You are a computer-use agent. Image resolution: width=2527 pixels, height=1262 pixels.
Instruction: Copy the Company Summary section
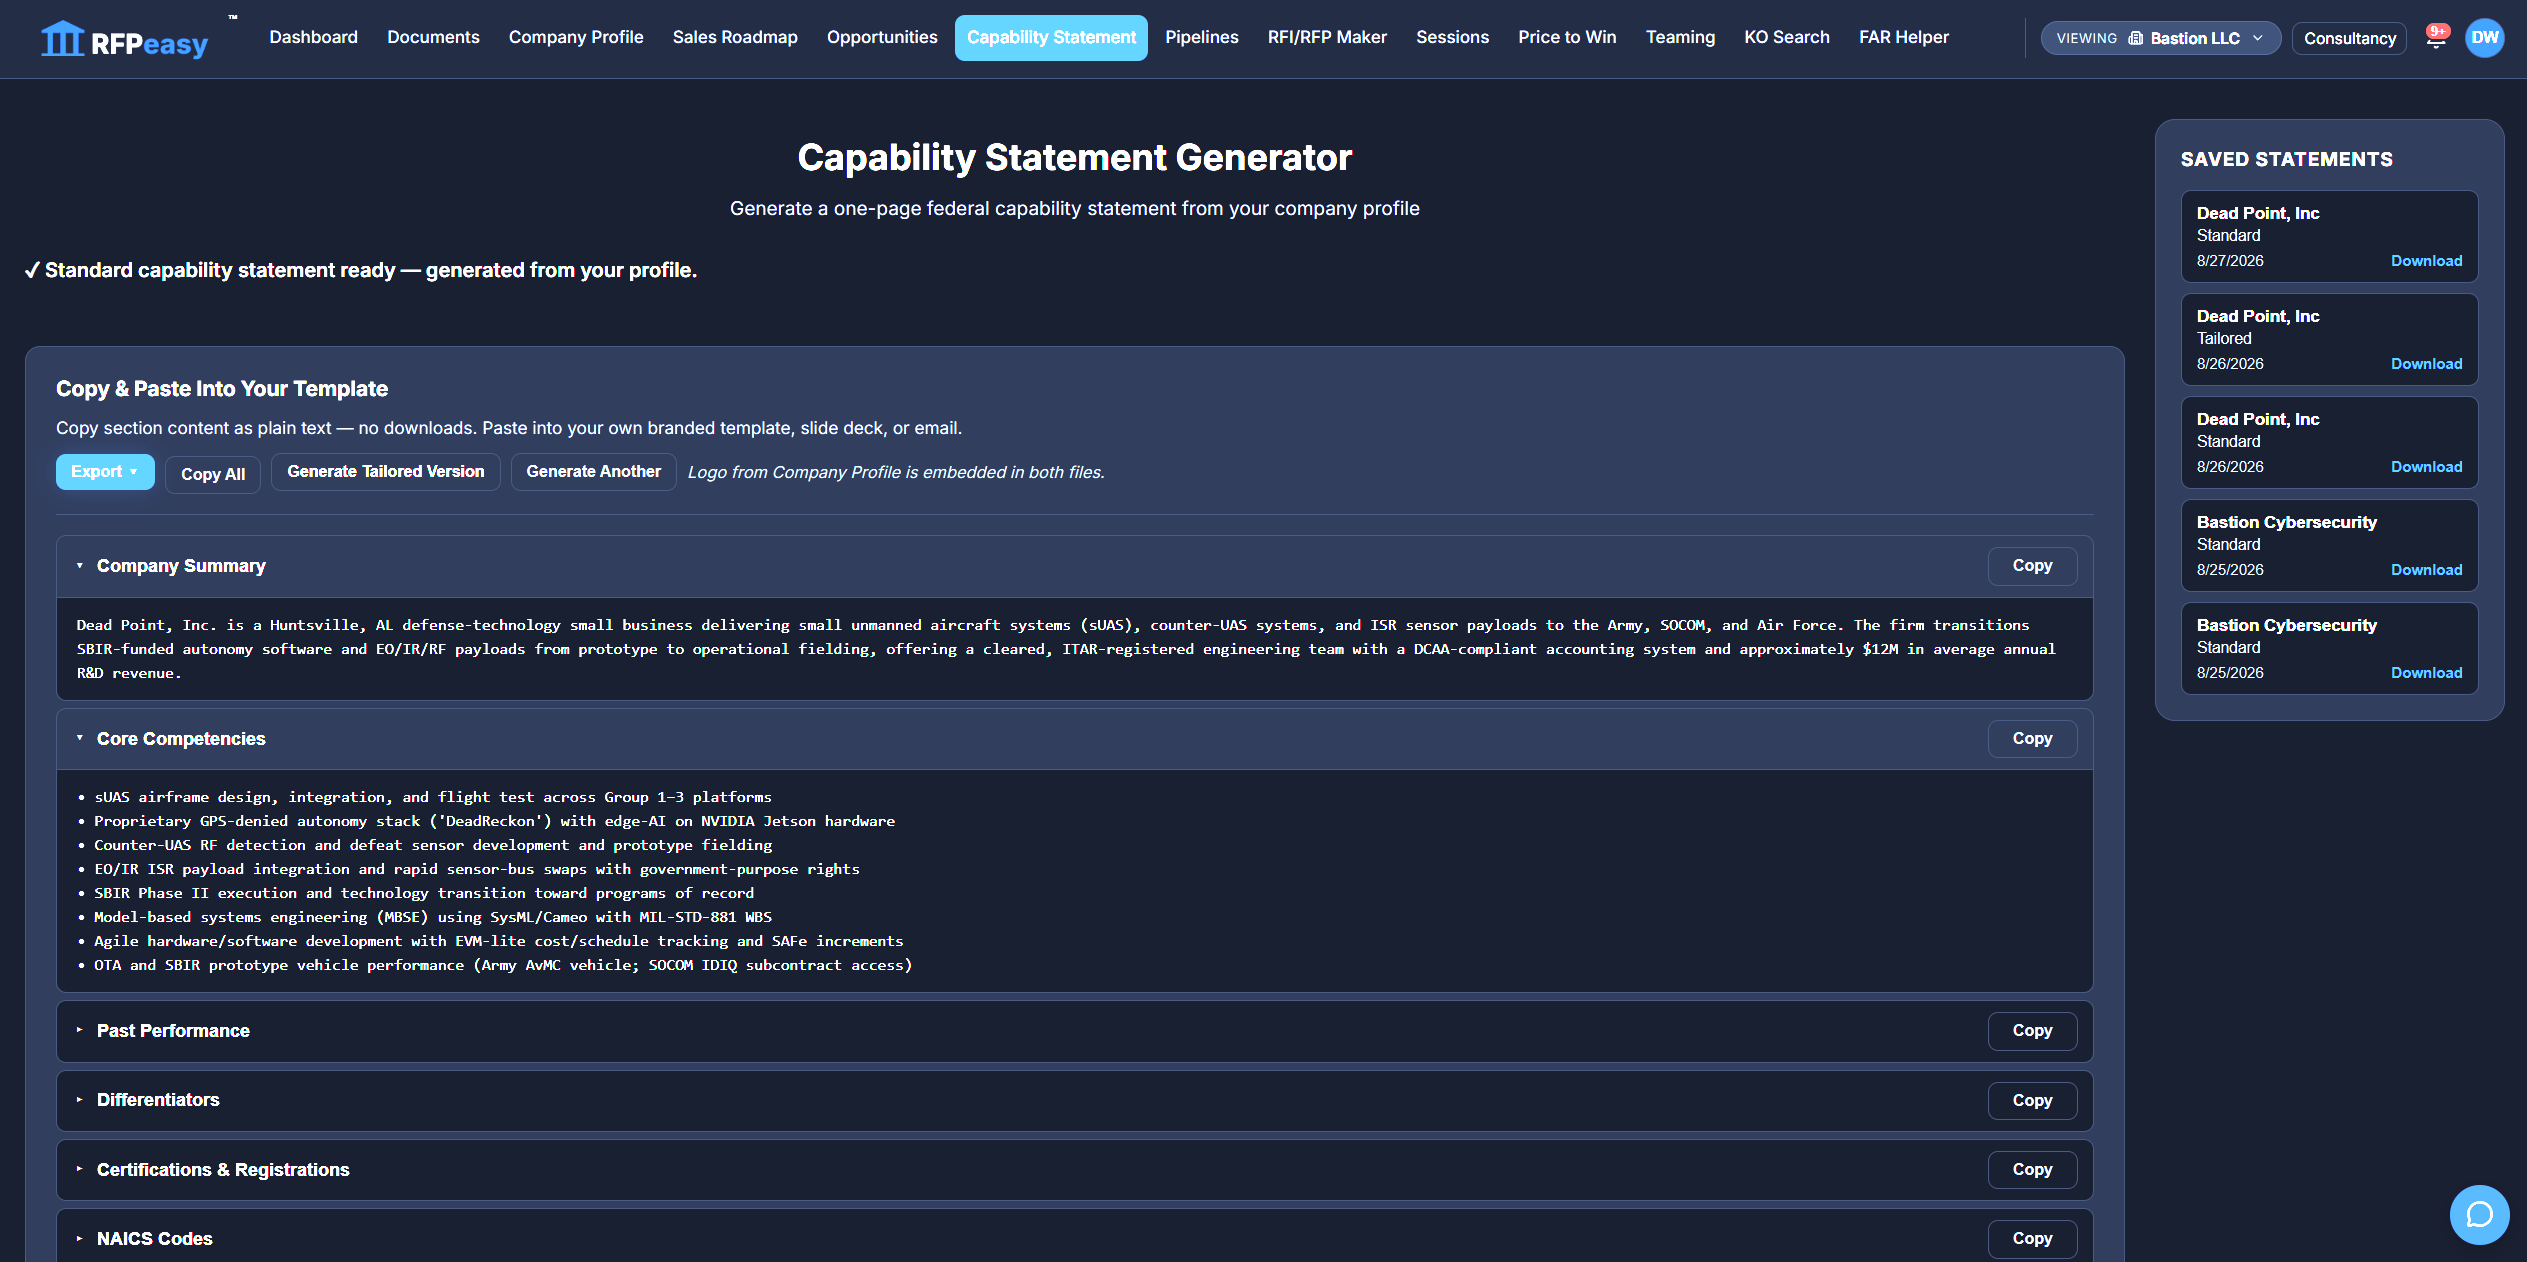[x=2032, y=566]
